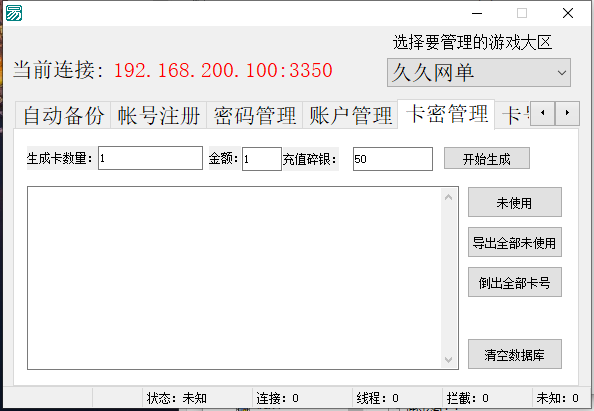The height and width of the screenshot is (411, 594).
Task: Click the 倒出全部卡号 button
Action: pos(515,282)
